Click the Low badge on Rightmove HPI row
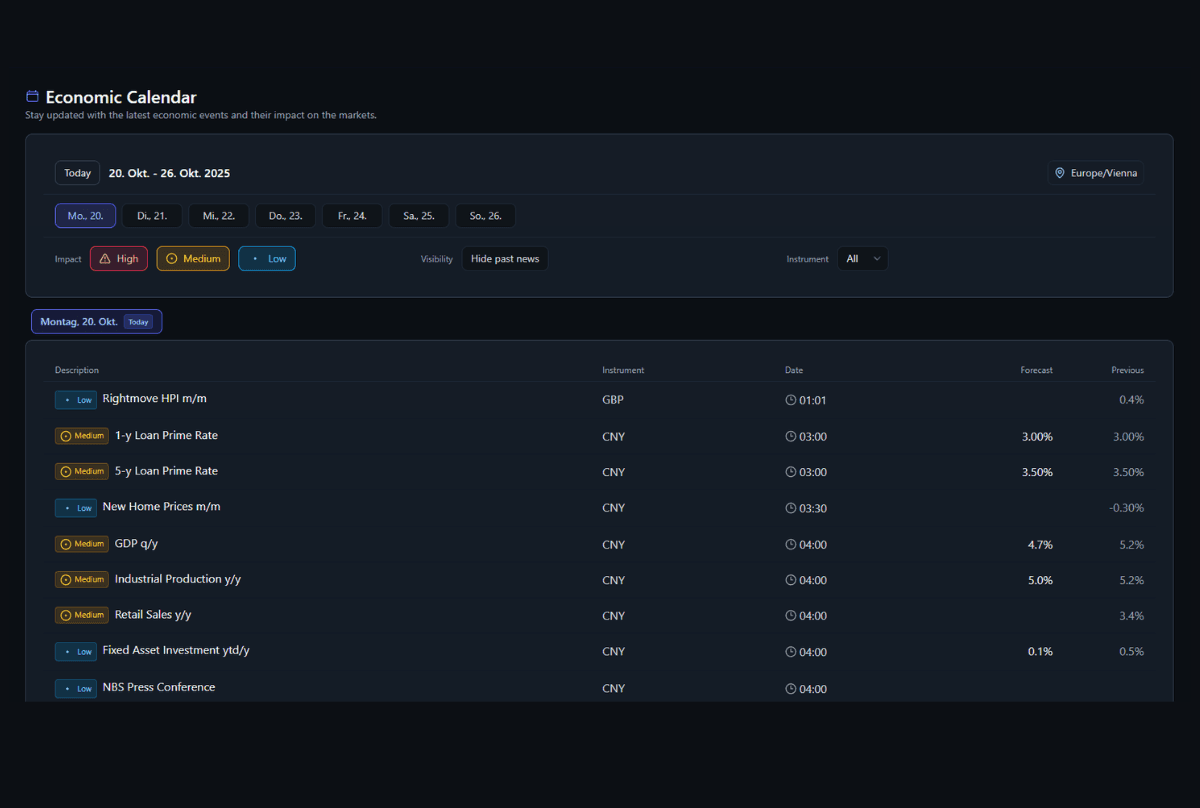The height and width of the screenshot is (808, 1200). click(x=76, y=400)
